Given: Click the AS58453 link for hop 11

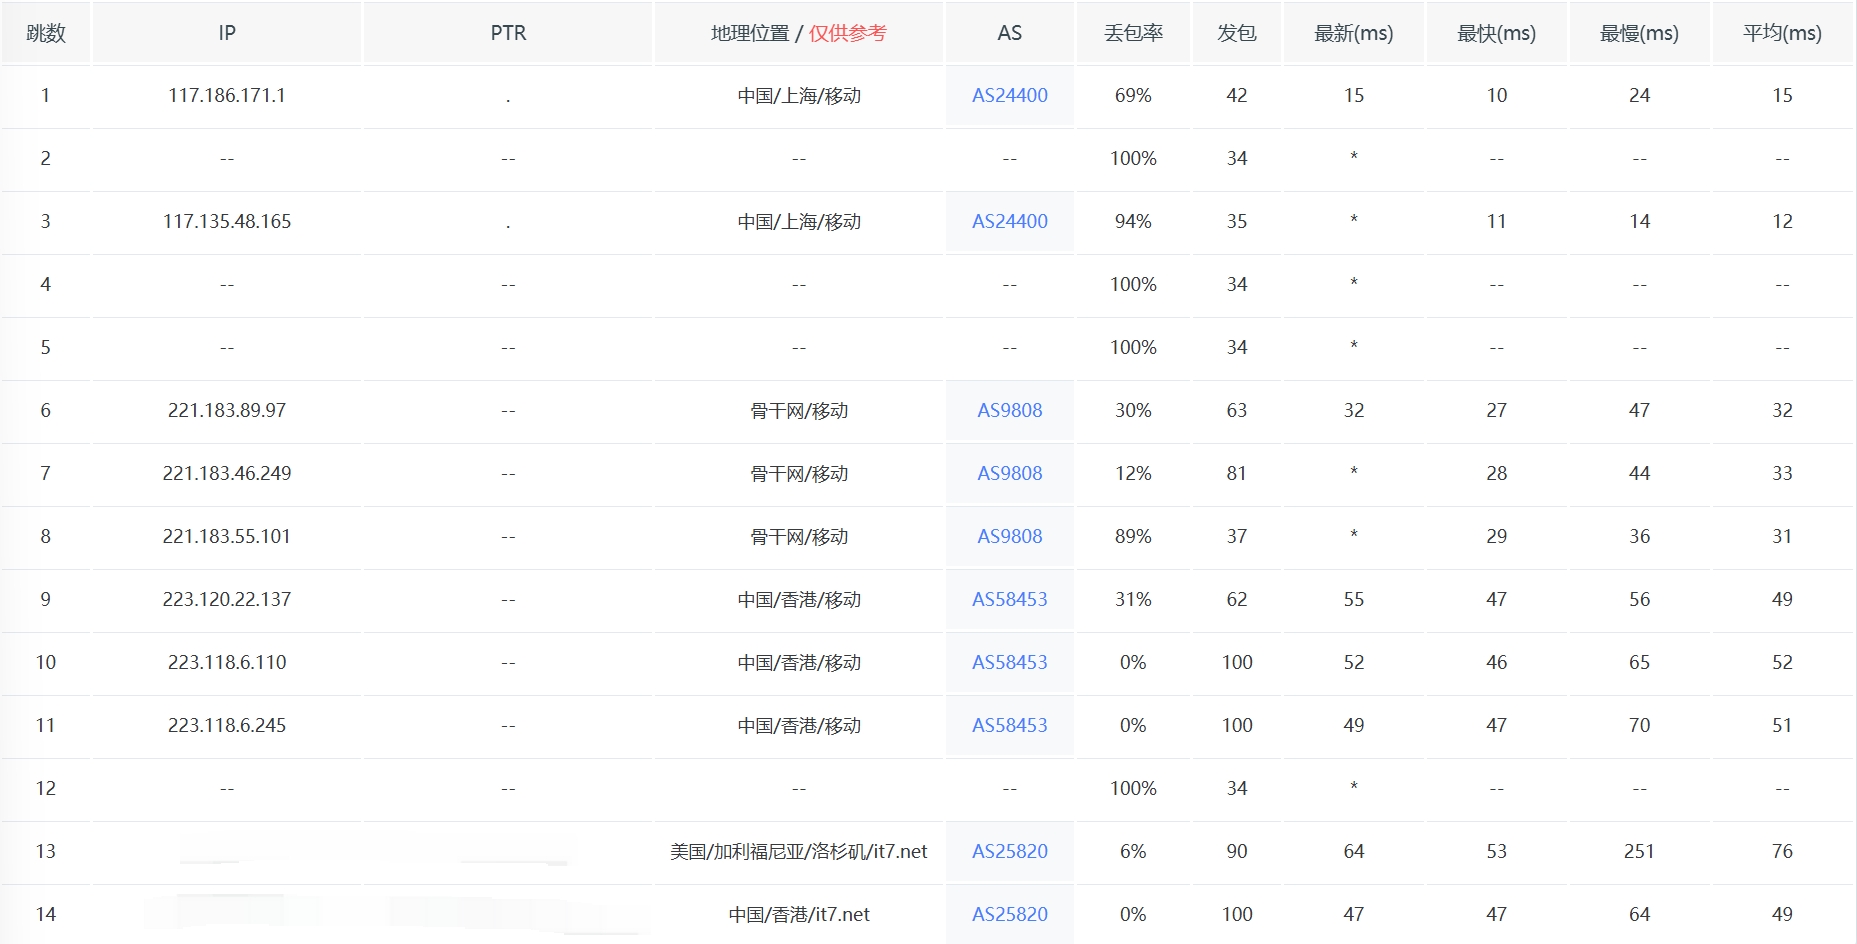Looking at the screenshot, I should [1008, 725].
